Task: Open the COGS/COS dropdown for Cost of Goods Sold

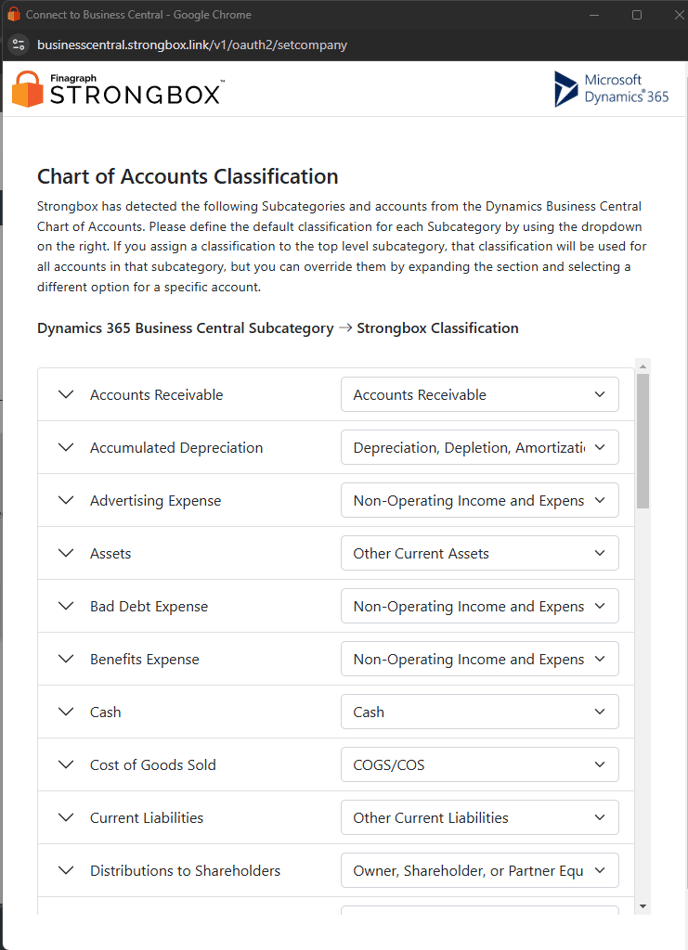Action: click(x=480, y=764)
